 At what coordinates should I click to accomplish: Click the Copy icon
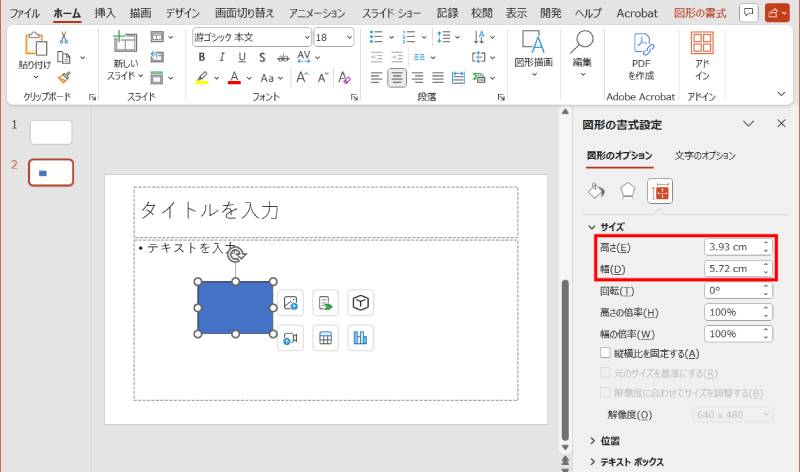click(x=64, y=58)
